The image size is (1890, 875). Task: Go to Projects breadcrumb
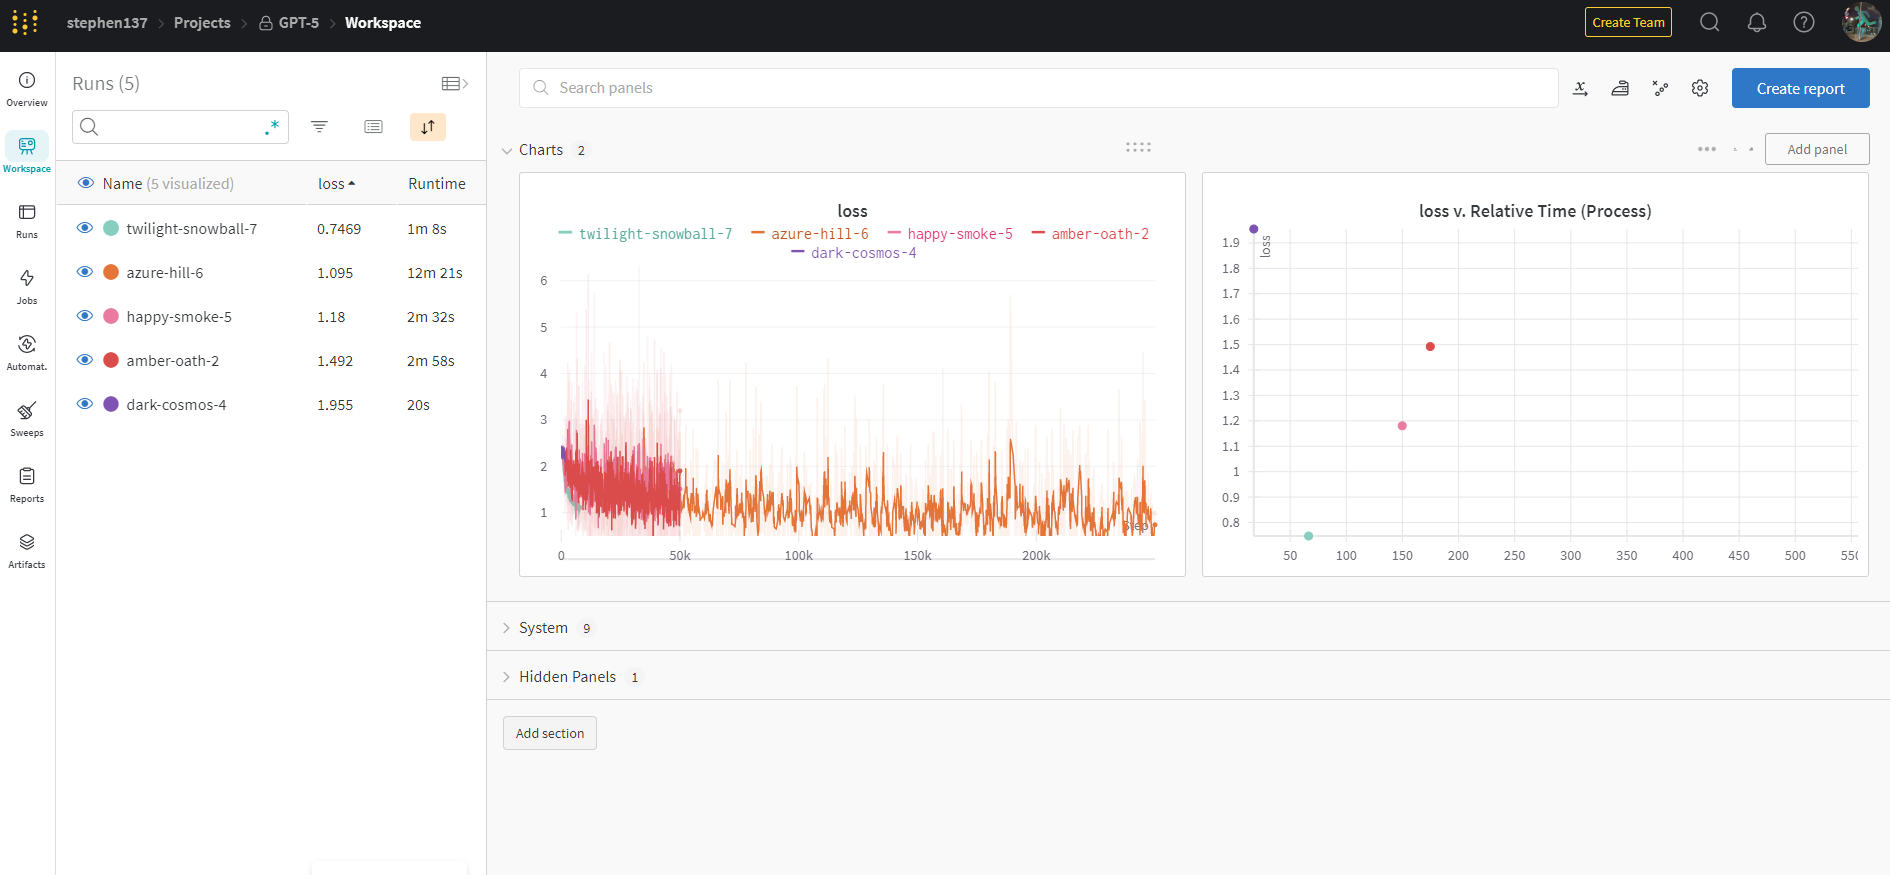(202, 23)
